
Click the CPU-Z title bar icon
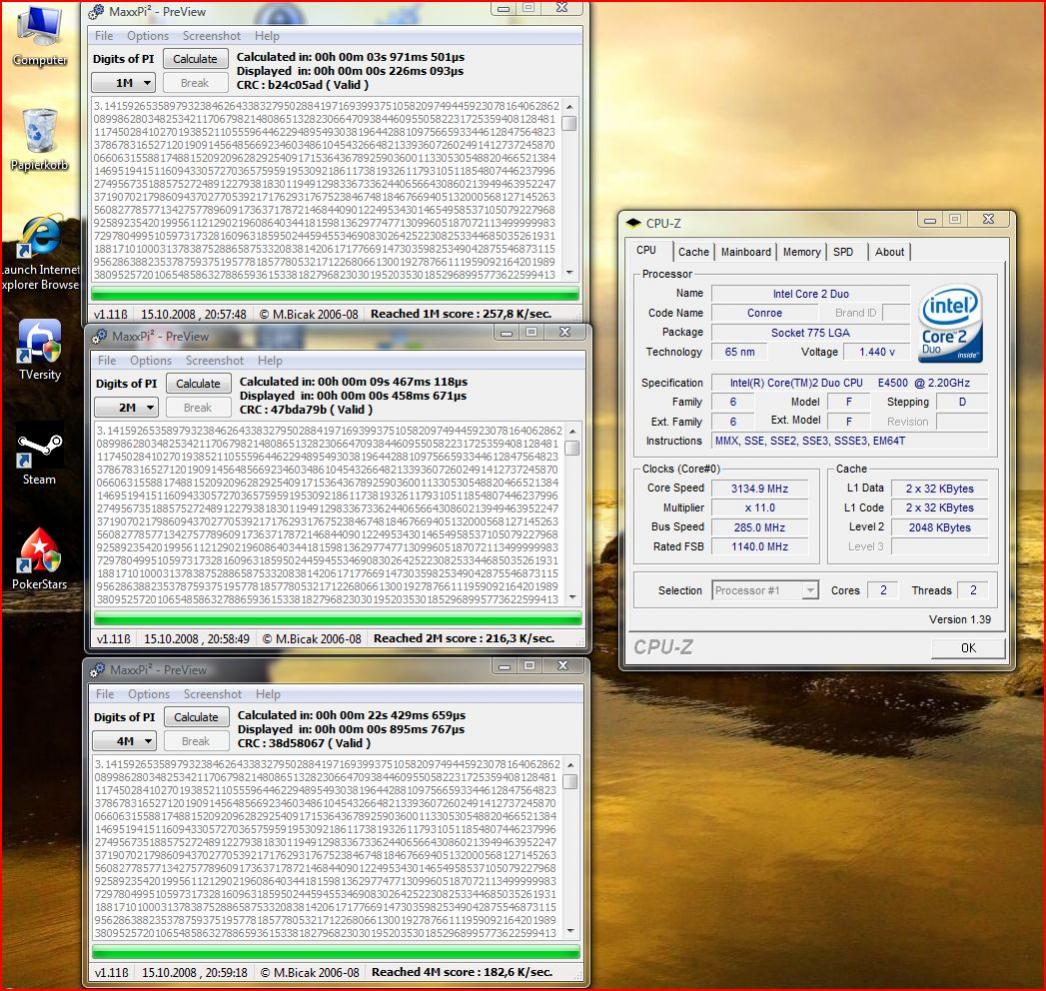pos(634,223)
